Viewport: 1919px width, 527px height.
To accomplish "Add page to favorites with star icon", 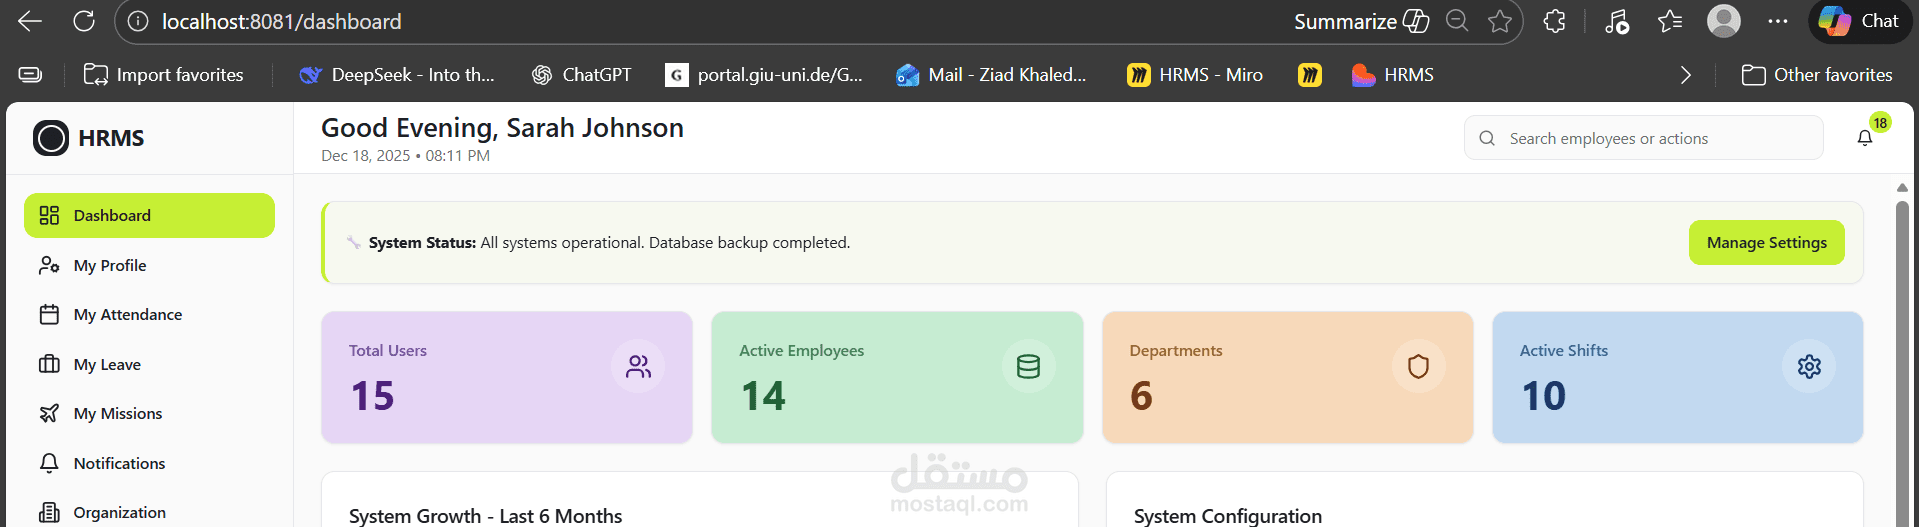I will 1499,21.
